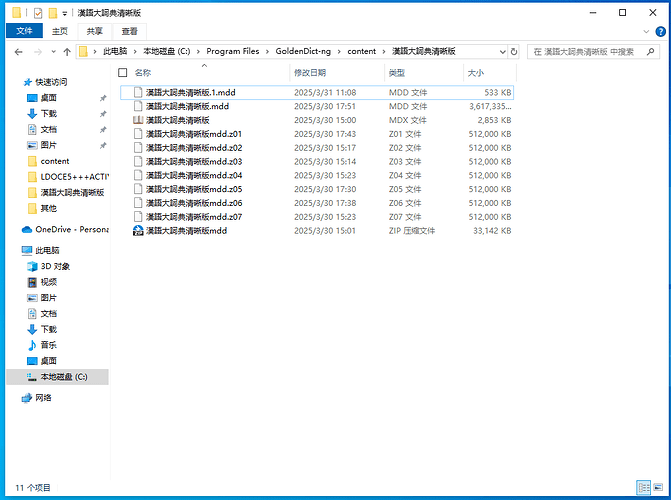The width and height of the screenshot is (671, 500).
Task: Select GoldenDict-ng in the address breadcrumb
Action: [303, 51]
